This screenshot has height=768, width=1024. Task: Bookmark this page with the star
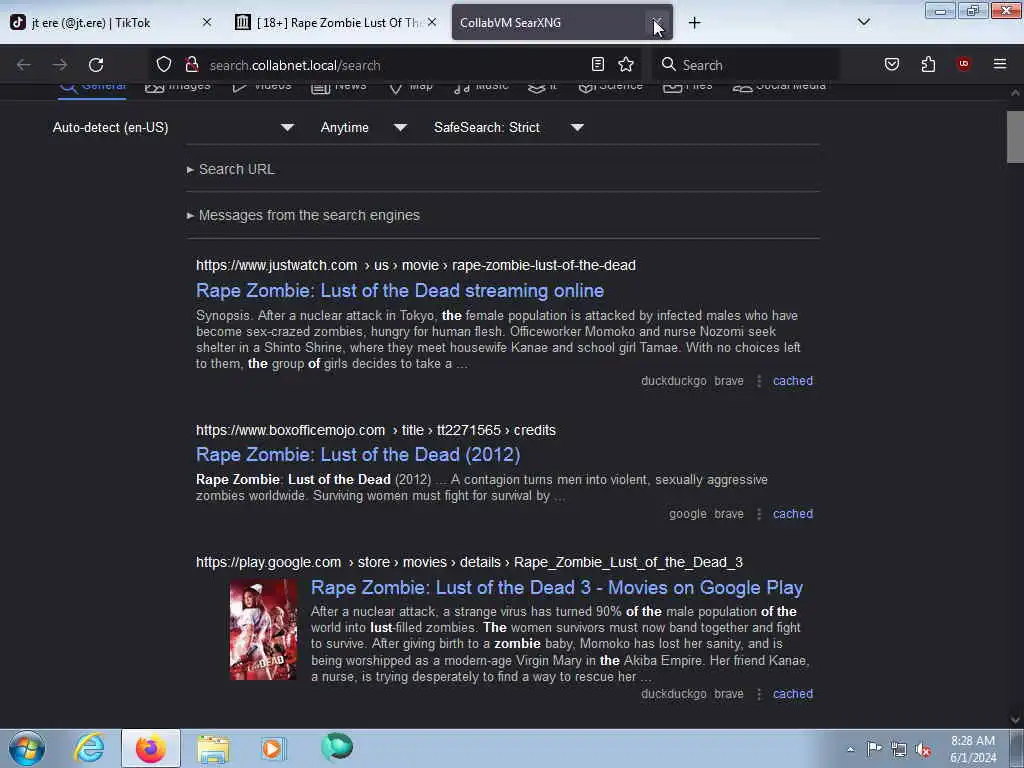coord(626,64)
